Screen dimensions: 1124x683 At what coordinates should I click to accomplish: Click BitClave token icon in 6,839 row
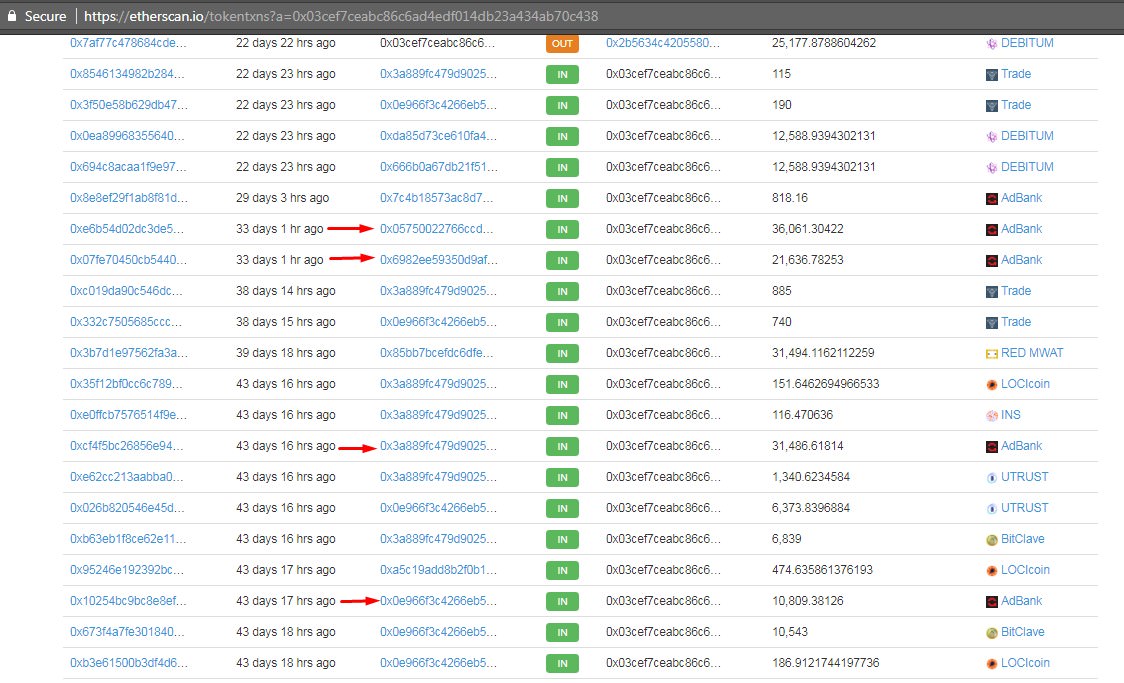click(991, 540)
